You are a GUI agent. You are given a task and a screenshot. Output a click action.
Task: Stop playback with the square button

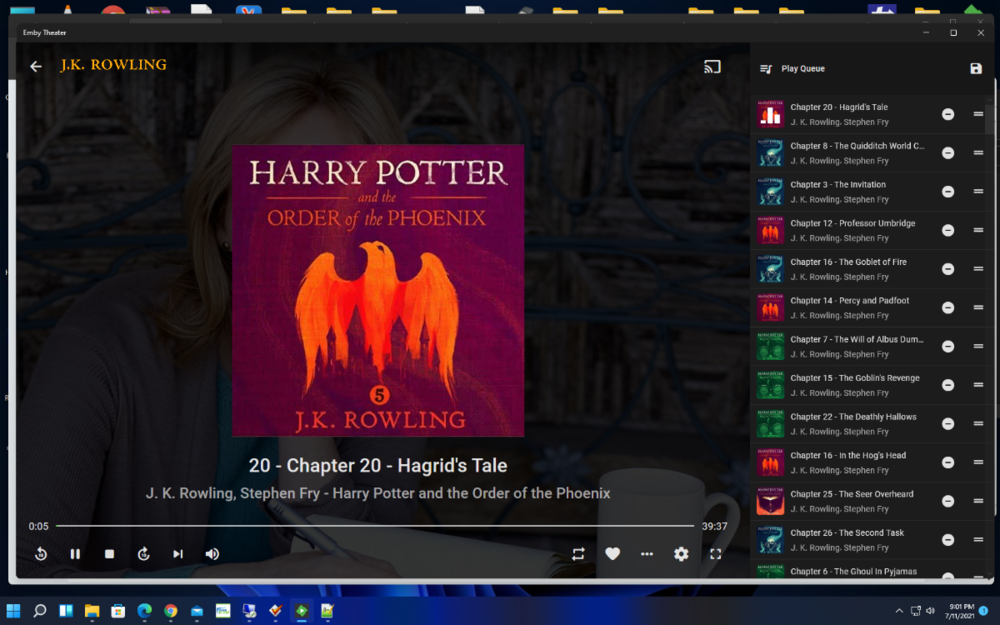pyautogui.click(x=109, y=554)
